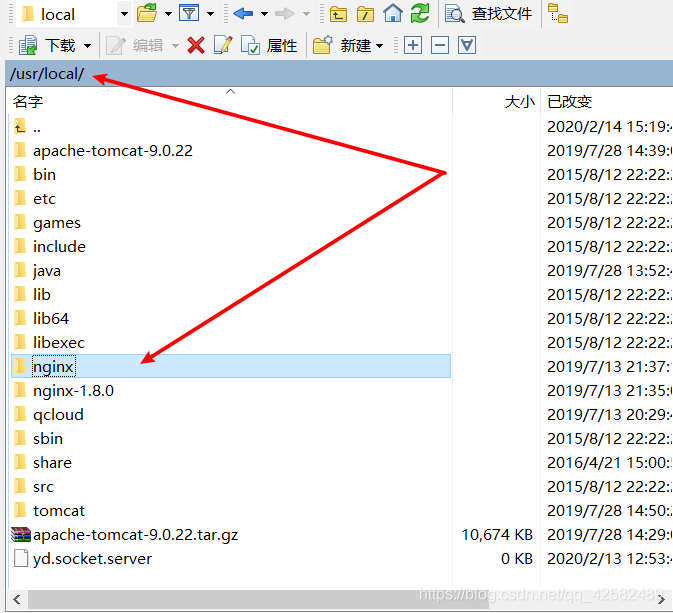Click the rename file icon
The width and height of the screenshot is (673, 613).
click(x=223, y=45)
